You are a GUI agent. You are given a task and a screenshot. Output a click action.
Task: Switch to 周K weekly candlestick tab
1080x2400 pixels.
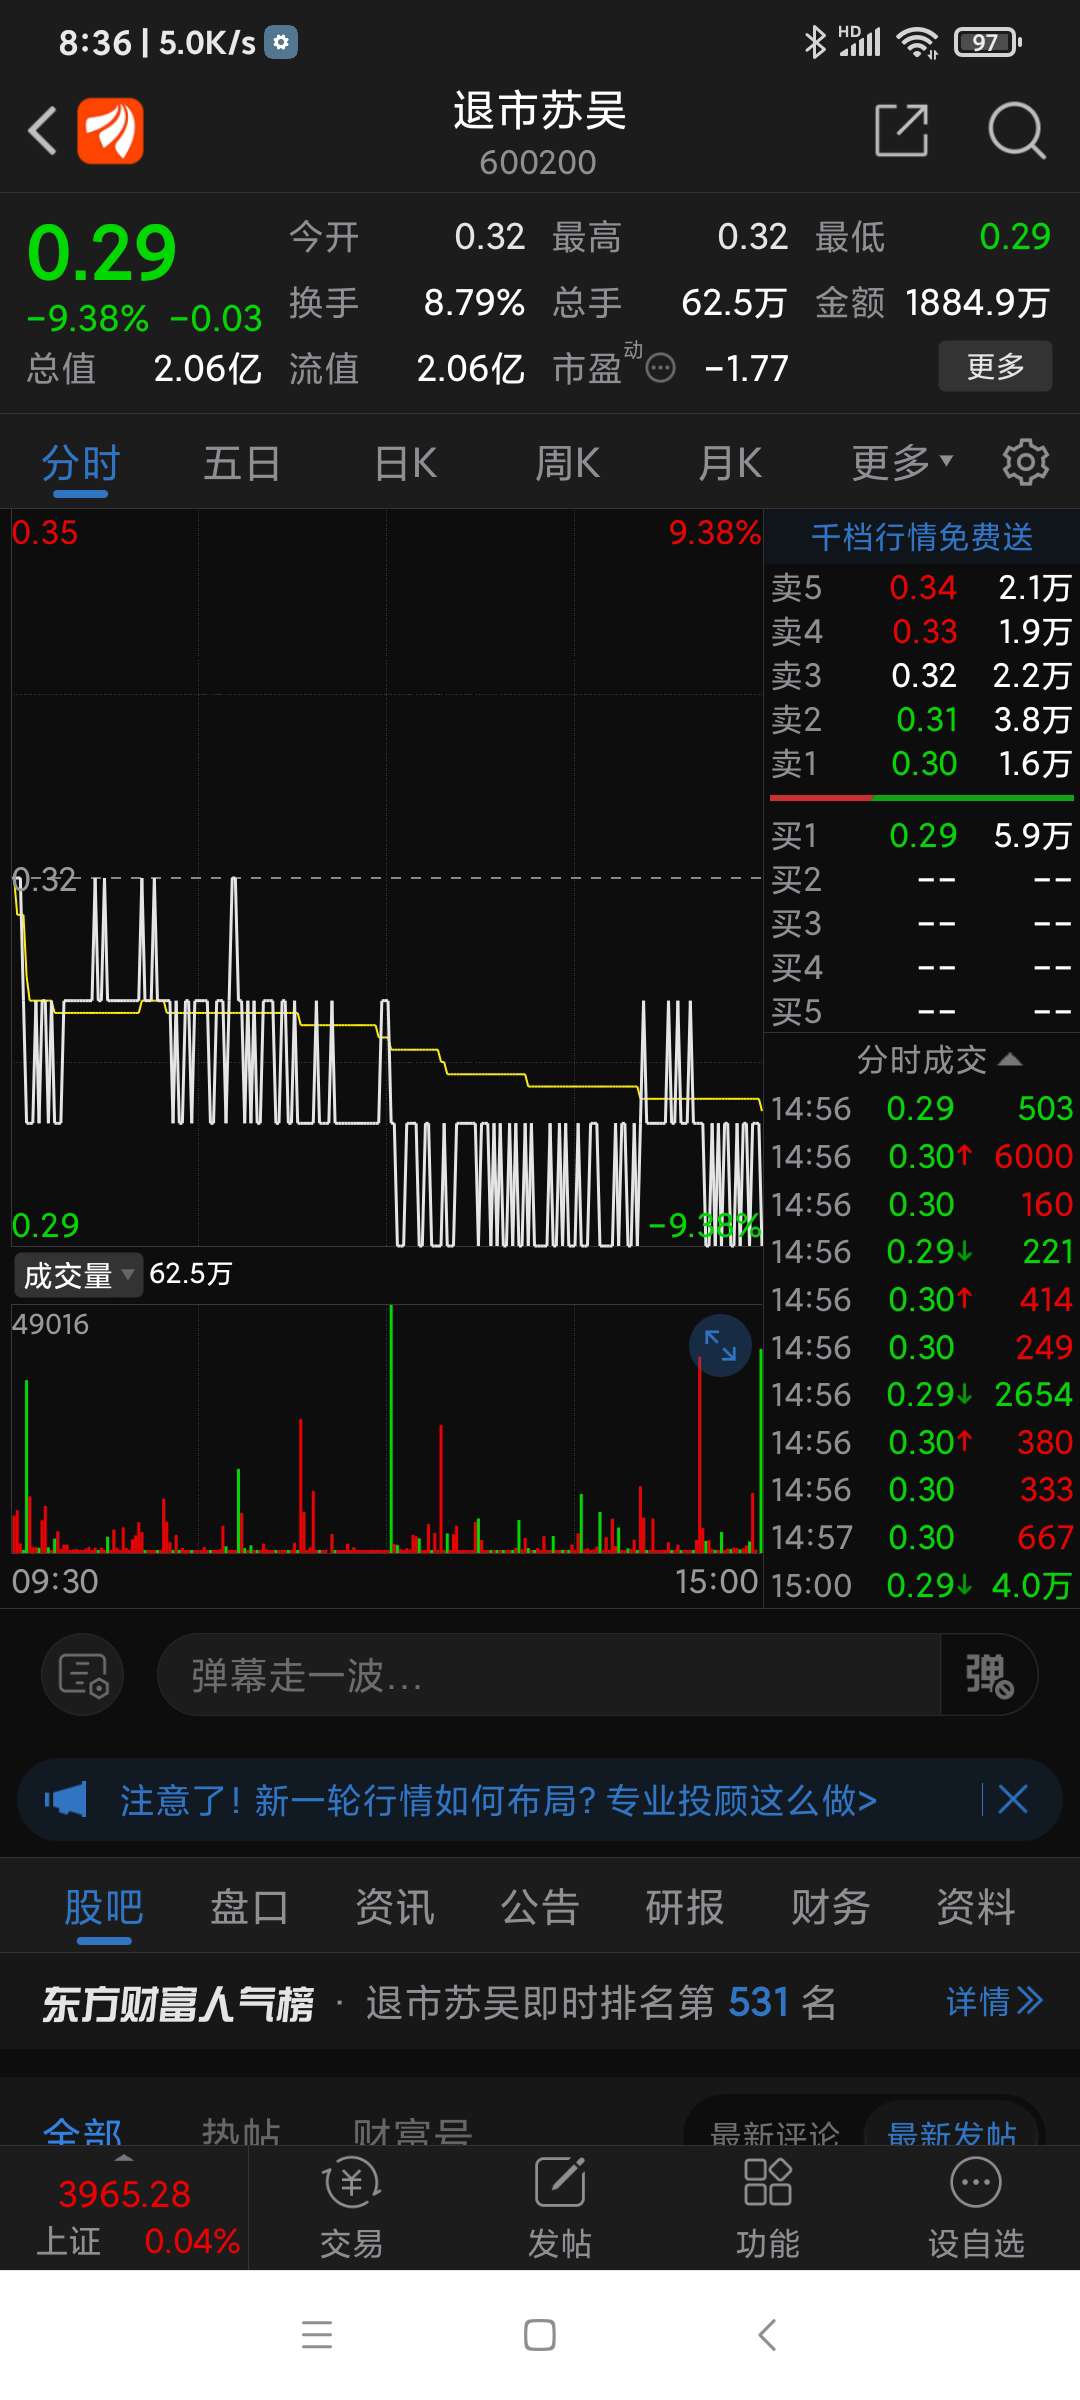coord(567,463)
